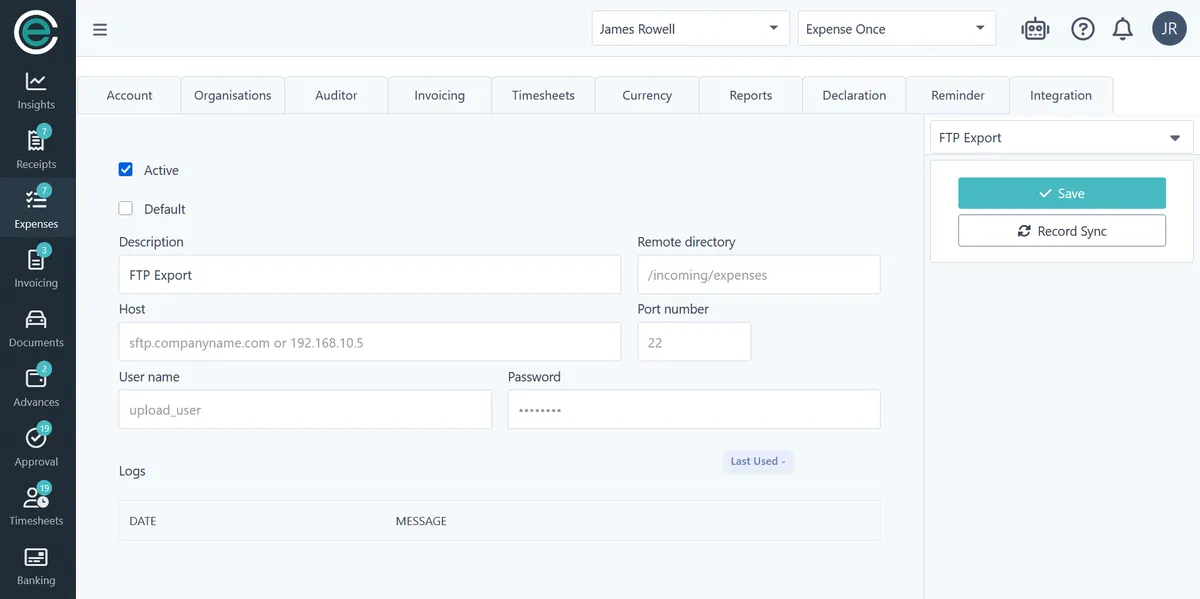Open JR user avatar menu
The height and width of the screenshot is (599, 1200).
[x=1170, y=29]
